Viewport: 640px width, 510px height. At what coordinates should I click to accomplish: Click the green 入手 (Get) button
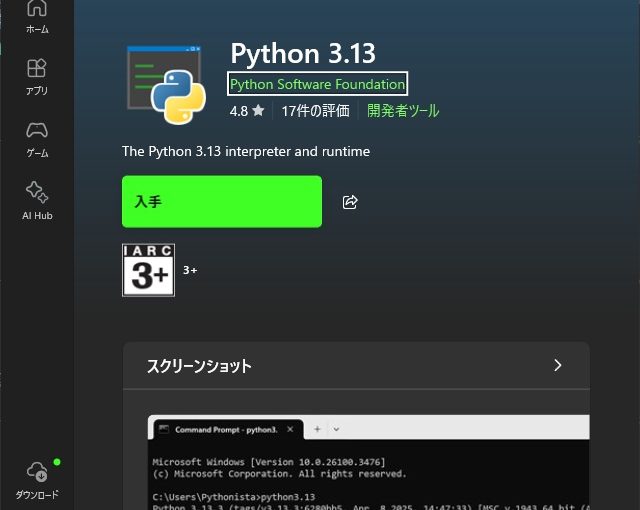pos(222,202)
